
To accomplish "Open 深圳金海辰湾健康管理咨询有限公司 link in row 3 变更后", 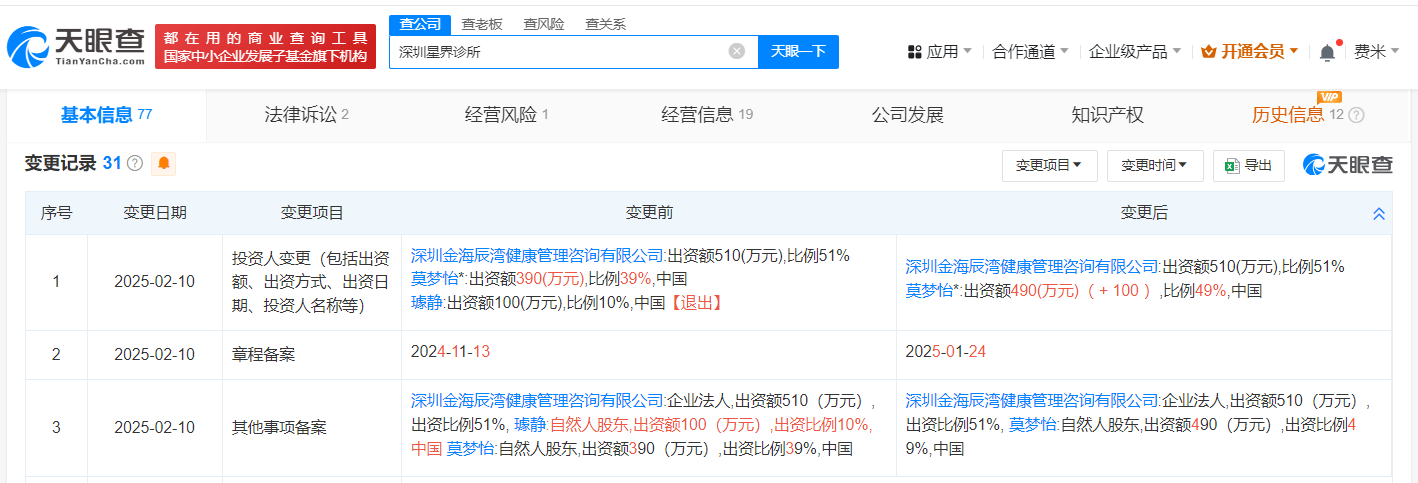I will point(1032,401).
